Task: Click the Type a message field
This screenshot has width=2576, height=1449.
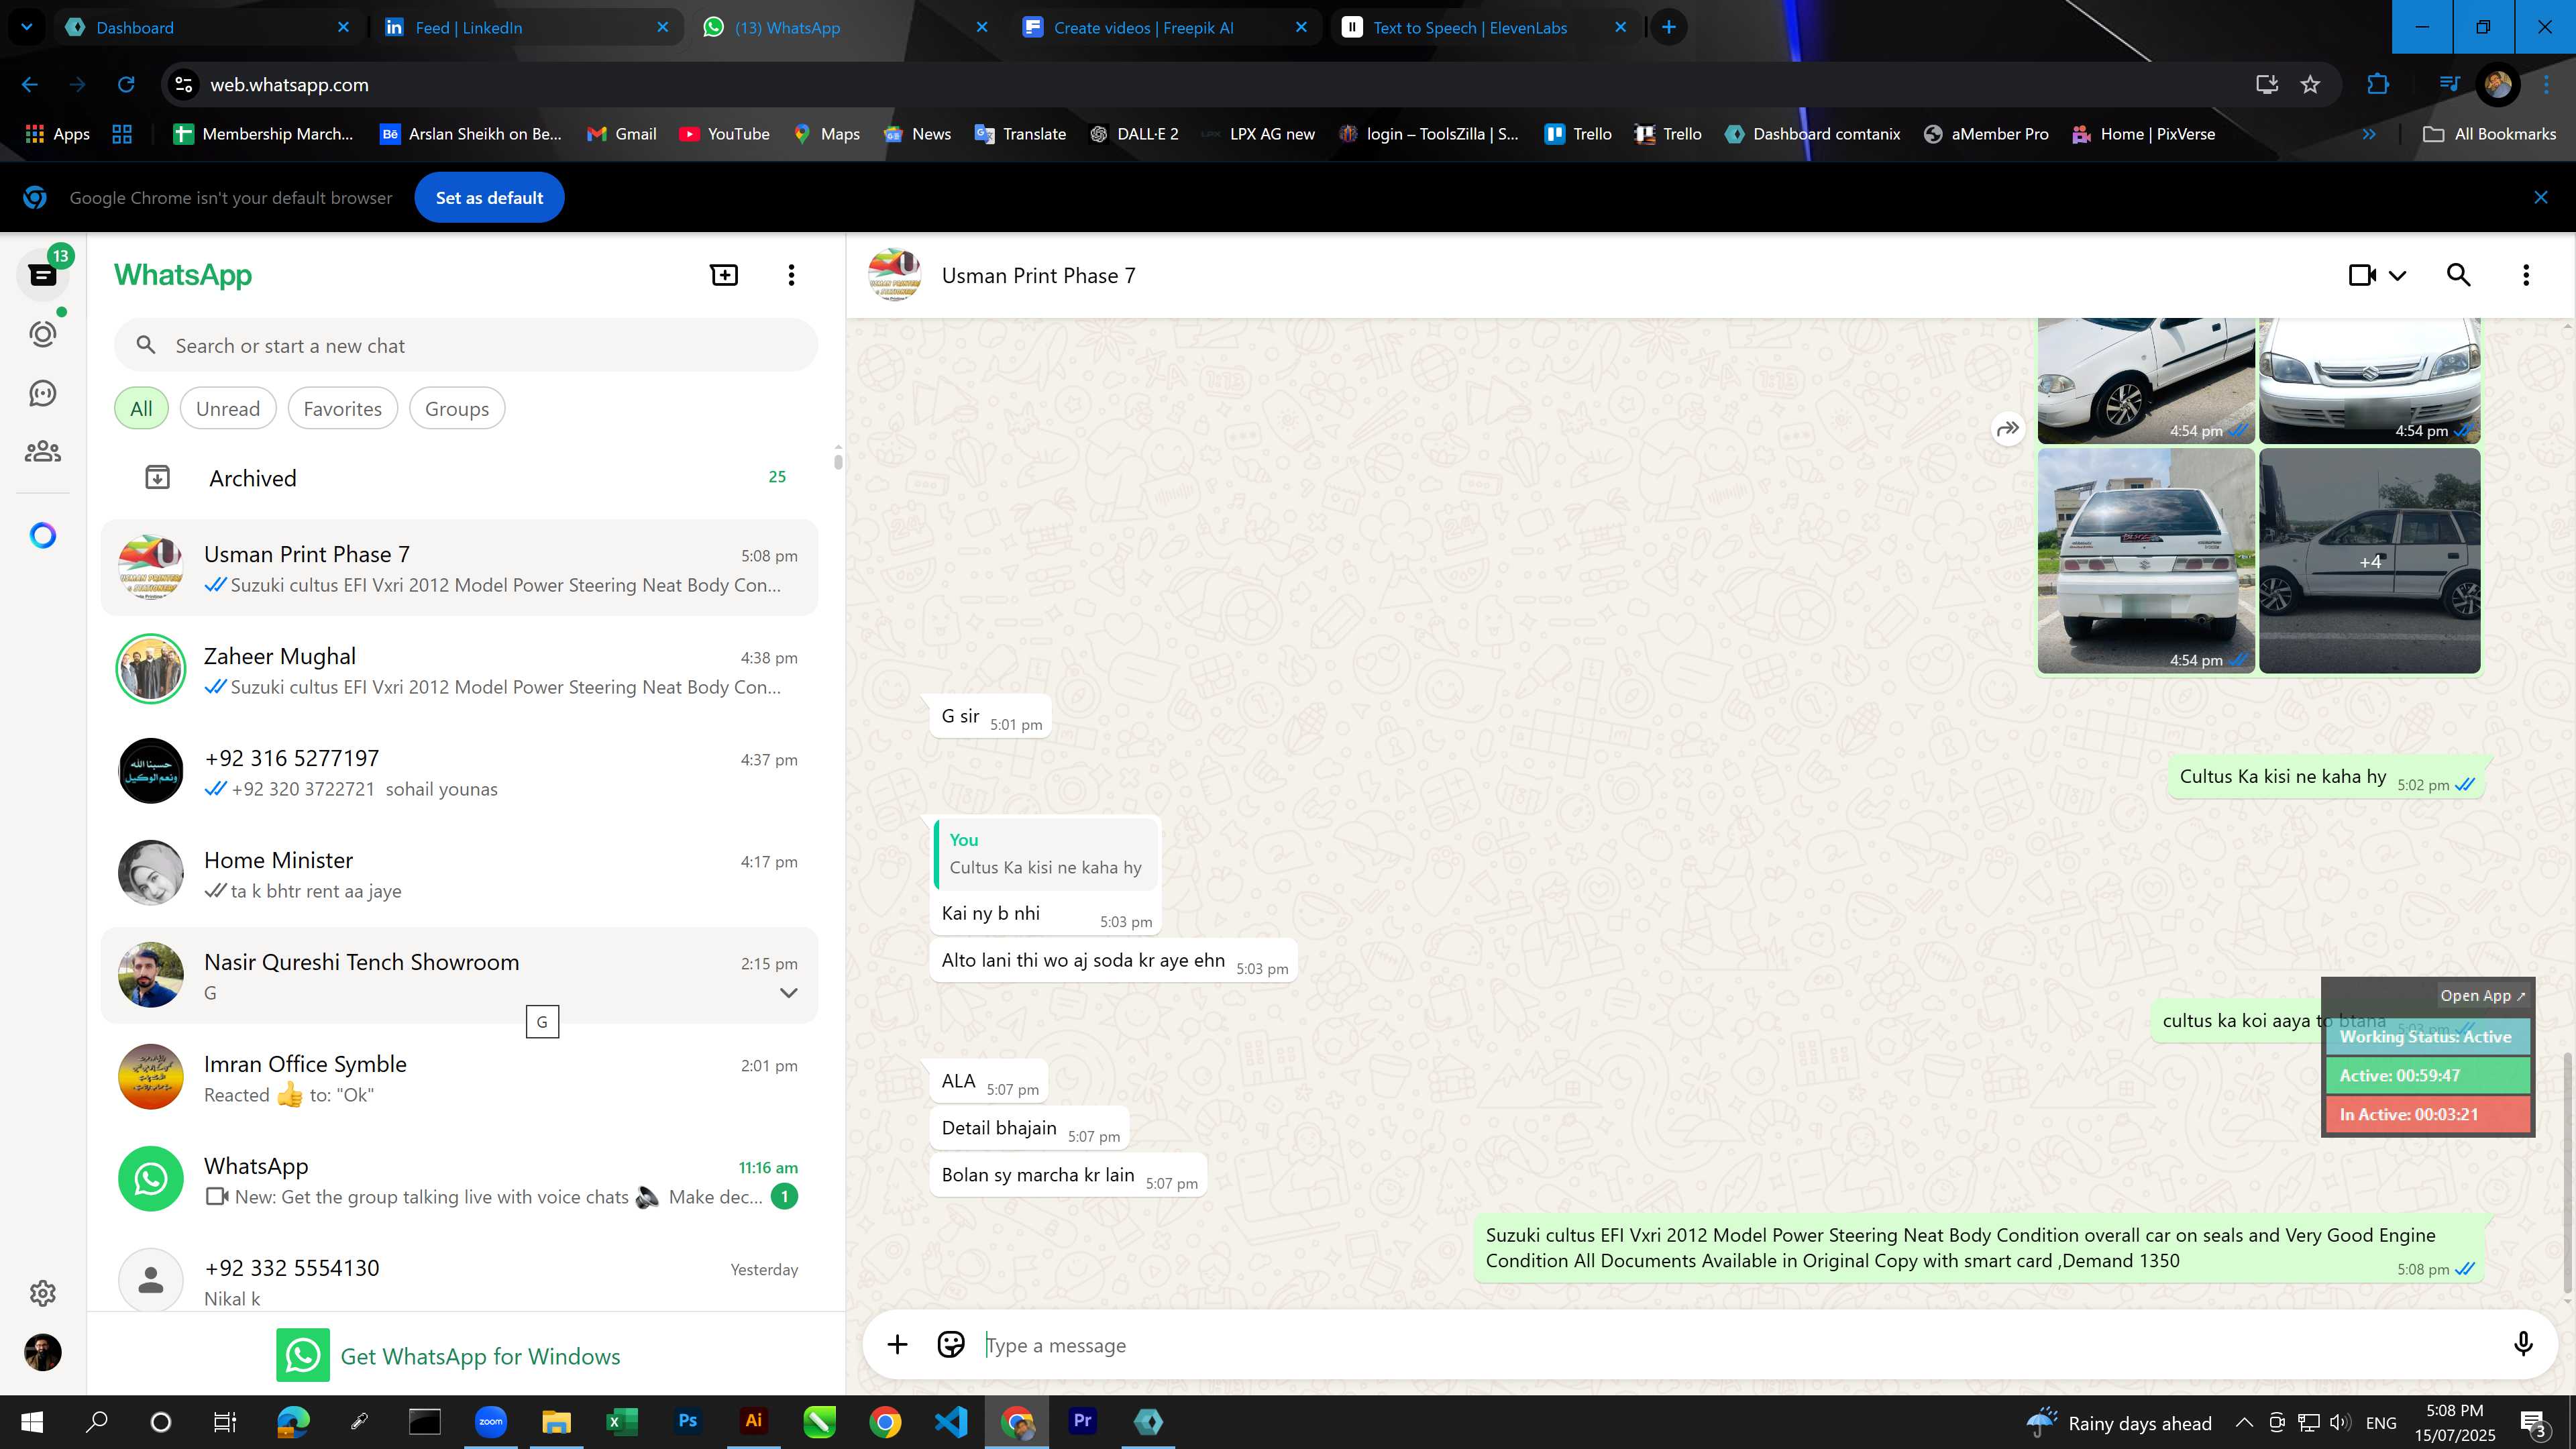Action: [x=1735, y=1345]
